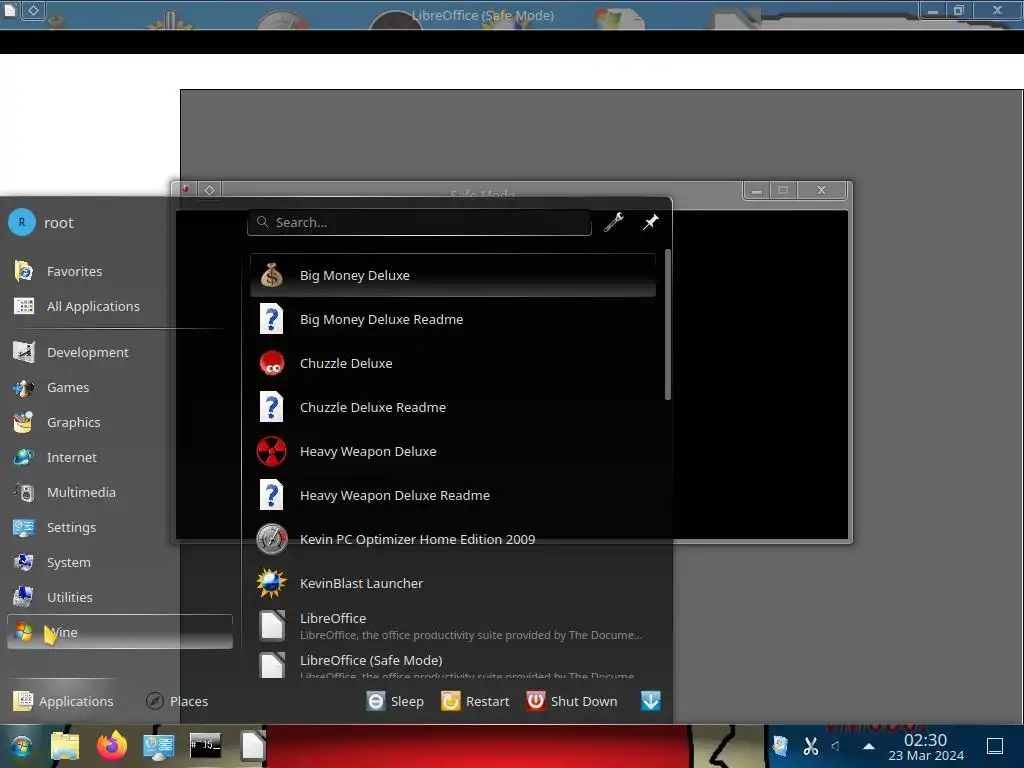Open the file manager from taskbar
Screen dimensions: 1024x768
[65, 746]
